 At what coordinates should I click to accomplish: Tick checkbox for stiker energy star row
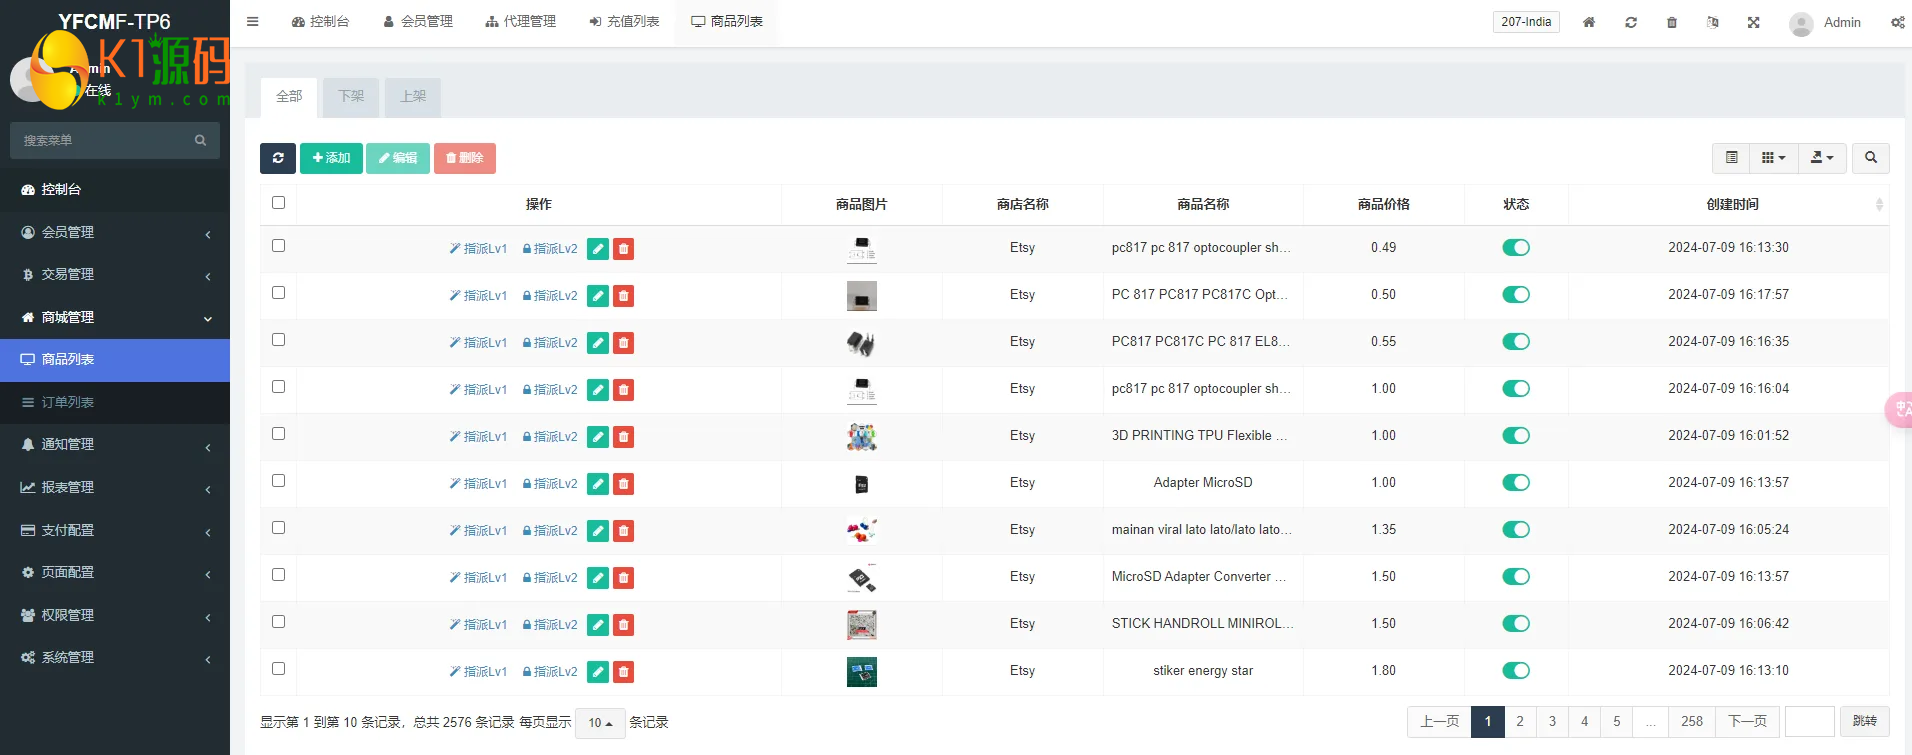point(278,669)
